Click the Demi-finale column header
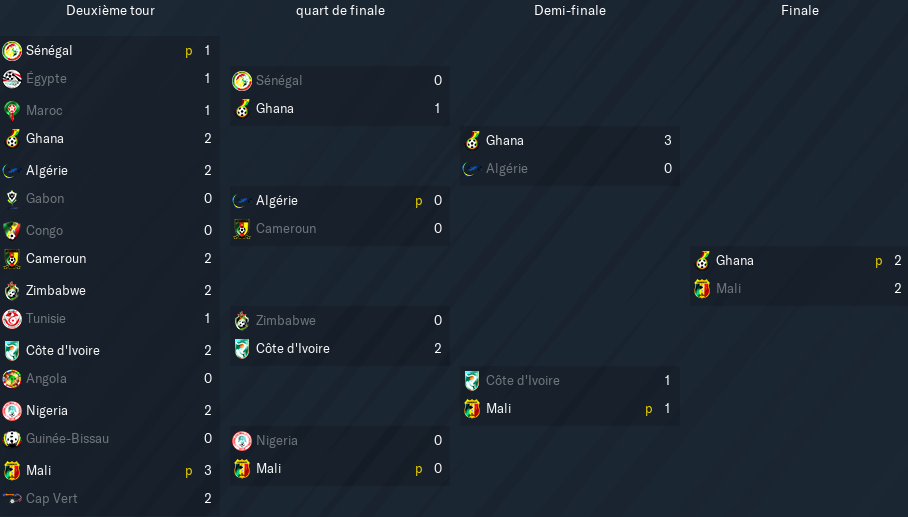908x517 pixels. [570, 10]
